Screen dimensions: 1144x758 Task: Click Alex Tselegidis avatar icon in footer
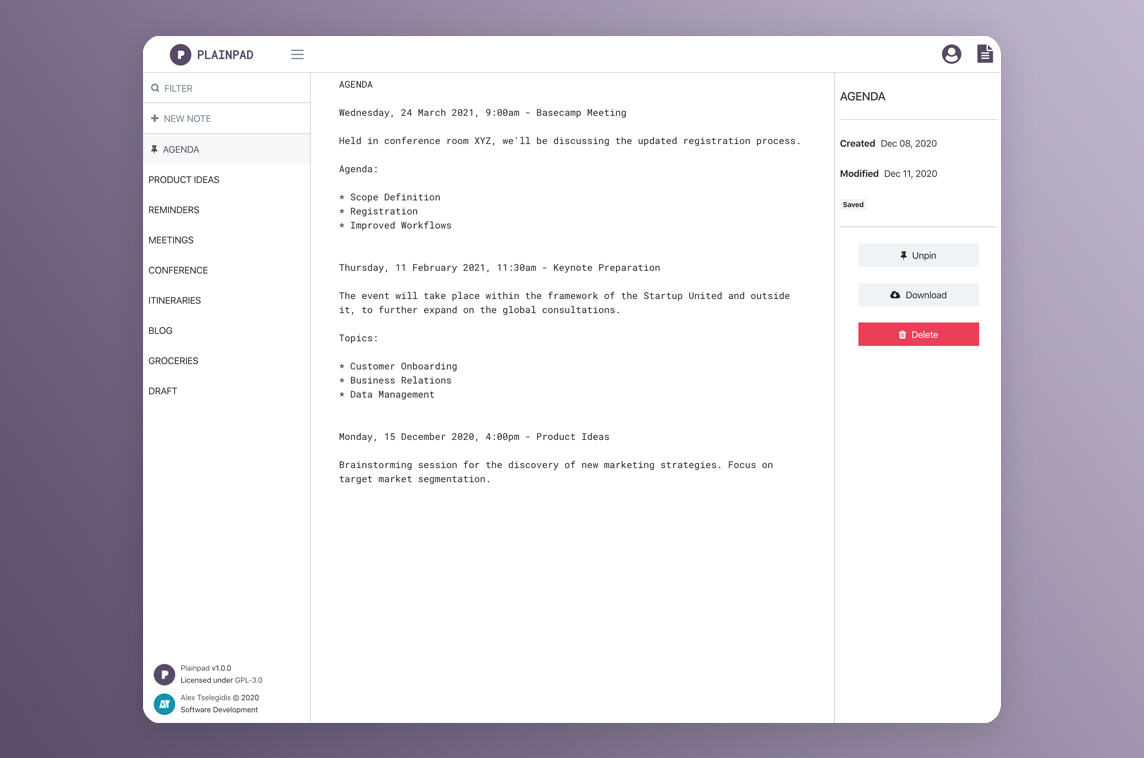tap(164, 704)
